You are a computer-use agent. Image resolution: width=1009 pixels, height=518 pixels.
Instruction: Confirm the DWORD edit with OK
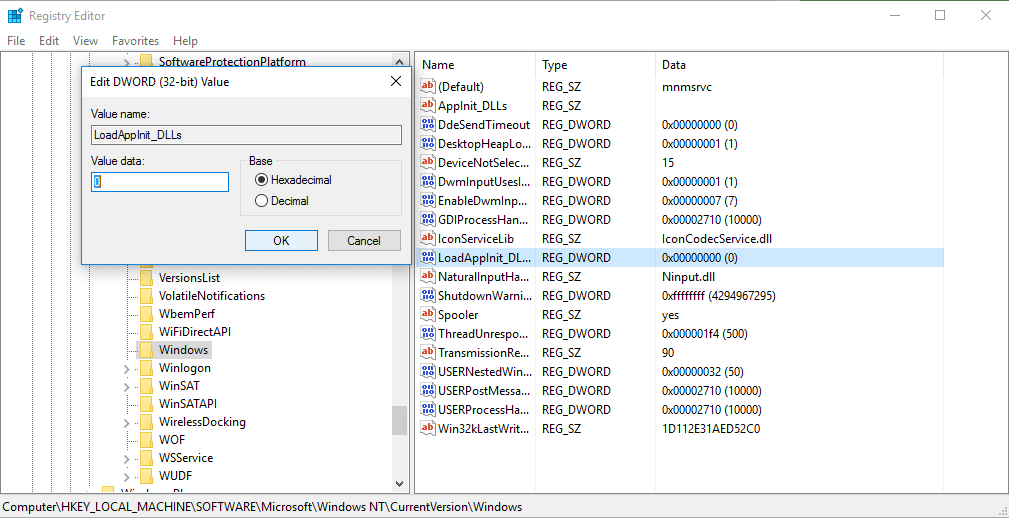tap(281, 241)
